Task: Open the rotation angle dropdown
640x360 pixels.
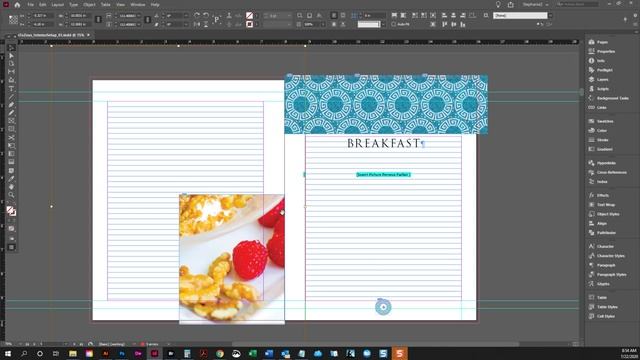Action: (186, 16)
